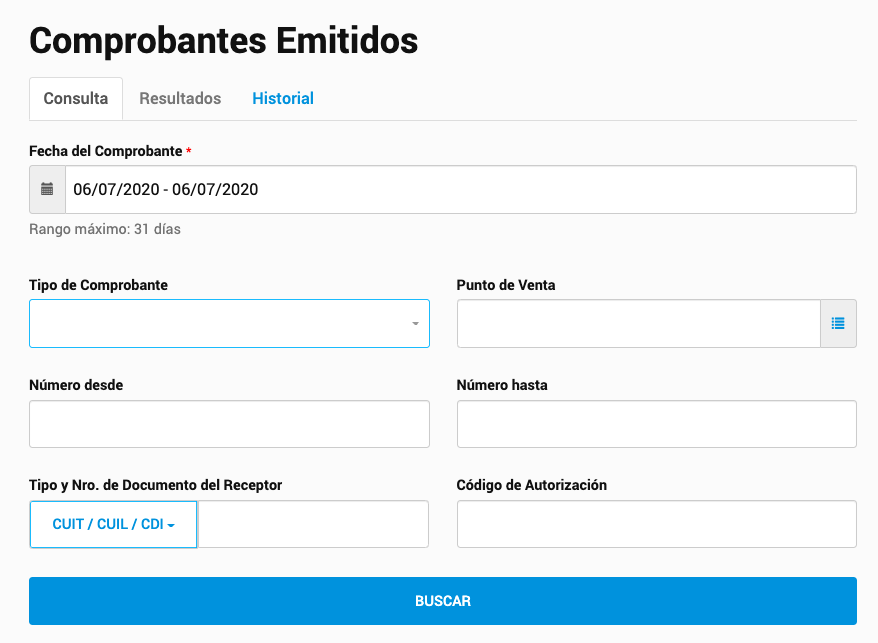Open the Historial tab
Viewport: 878px width, 643px height.
pos(283,99)
